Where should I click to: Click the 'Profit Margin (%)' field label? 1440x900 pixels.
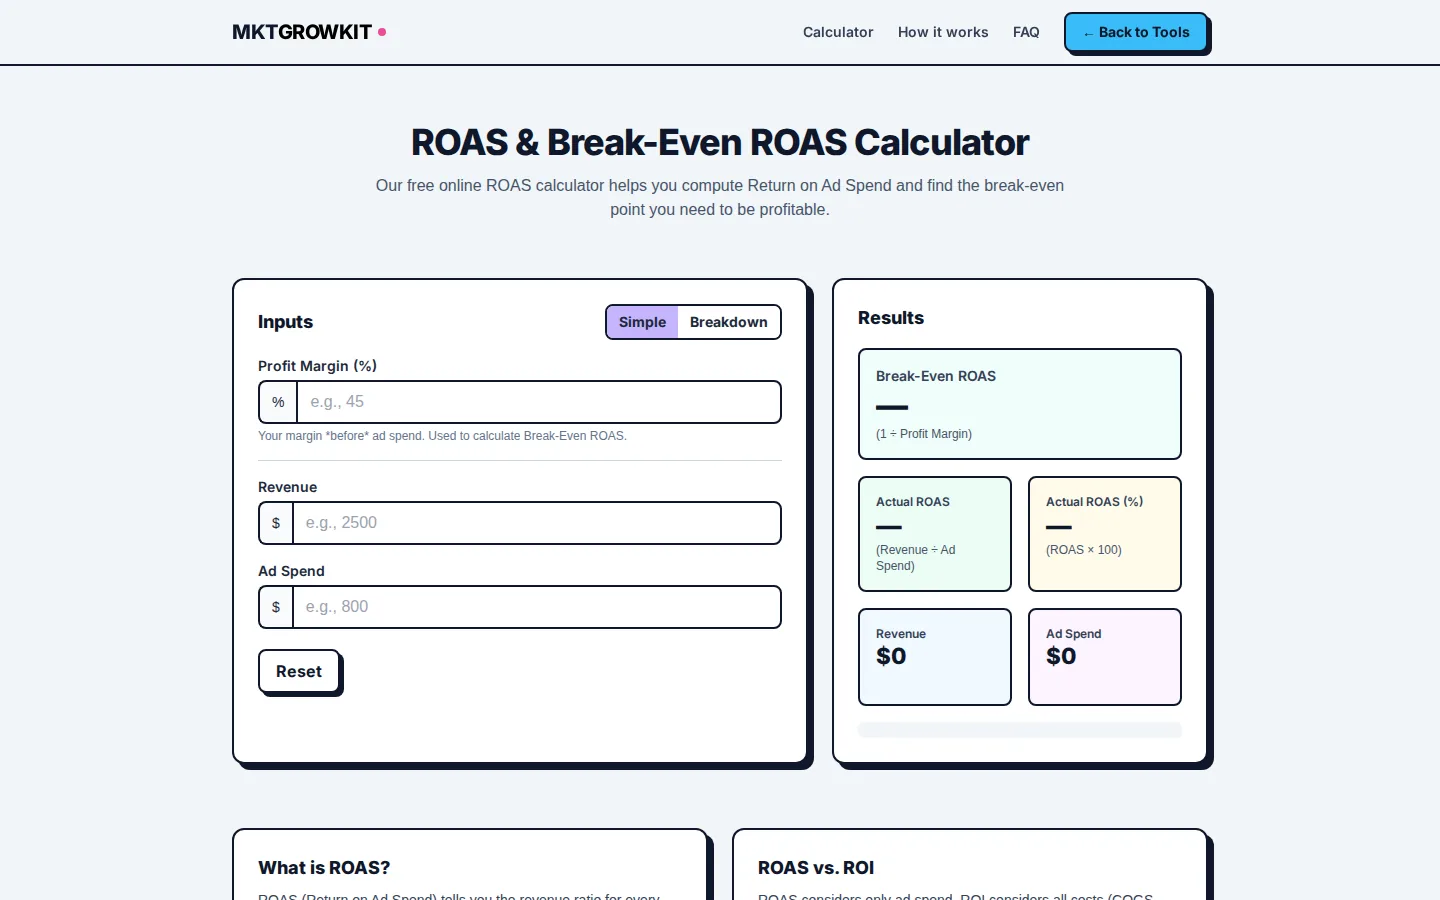[x=317, y=366]
